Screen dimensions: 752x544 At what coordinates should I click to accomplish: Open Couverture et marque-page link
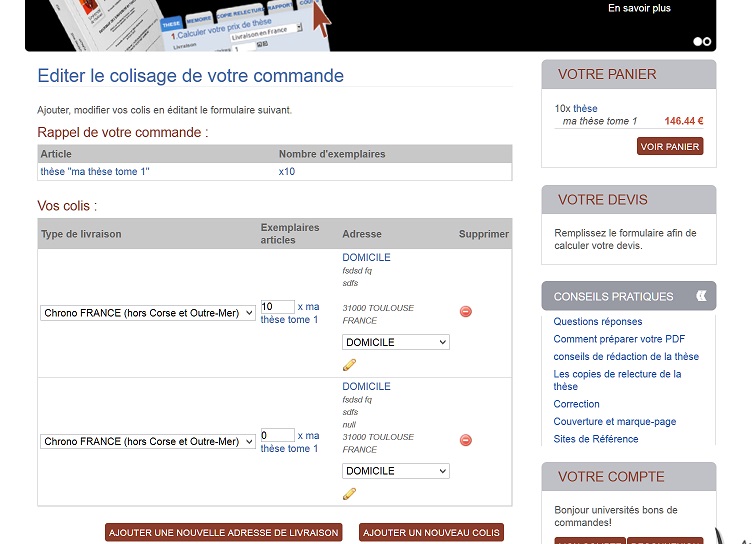(x=615, y=422)
